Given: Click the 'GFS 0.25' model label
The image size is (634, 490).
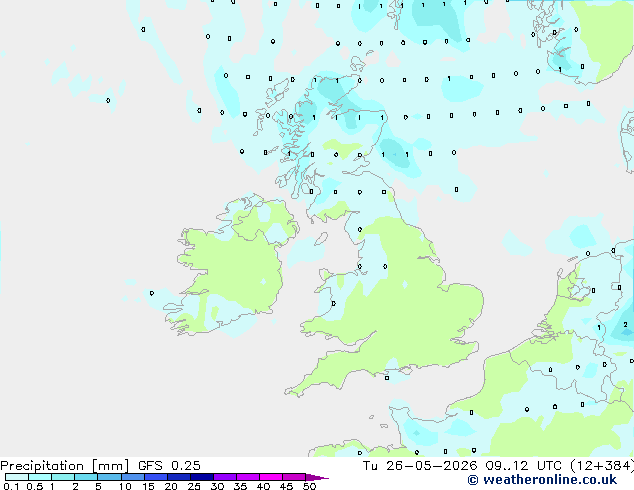Looking at the screenshot, I should [x=169, y=466].
